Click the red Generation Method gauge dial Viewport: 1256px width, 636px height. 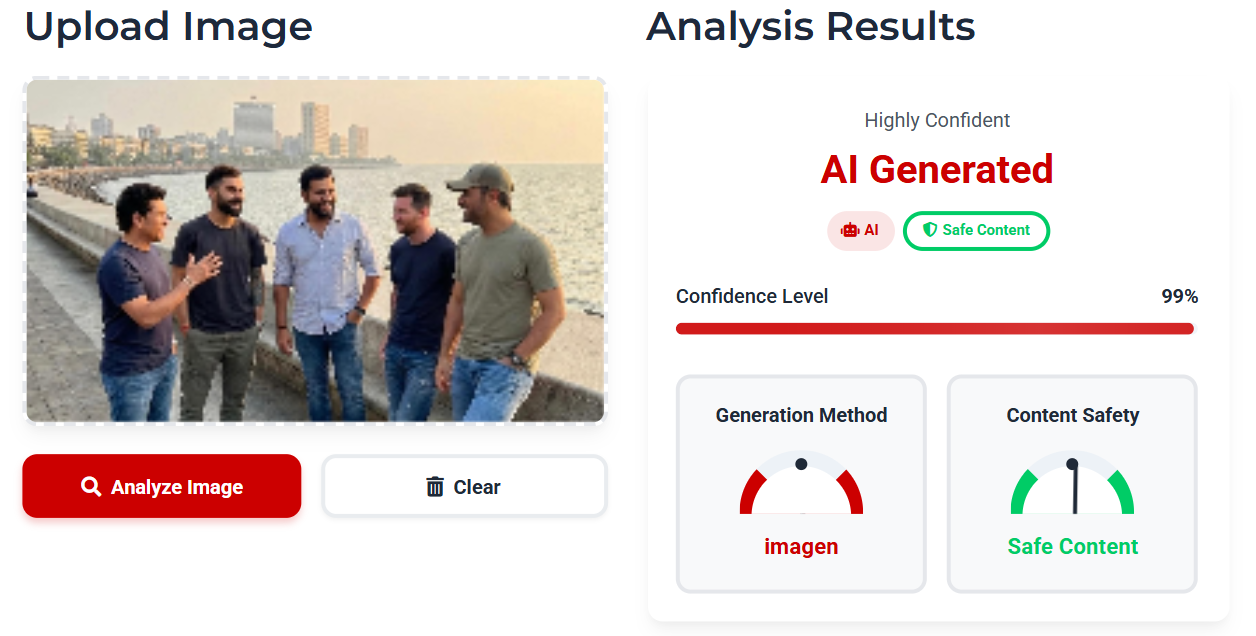click(801, 484)
